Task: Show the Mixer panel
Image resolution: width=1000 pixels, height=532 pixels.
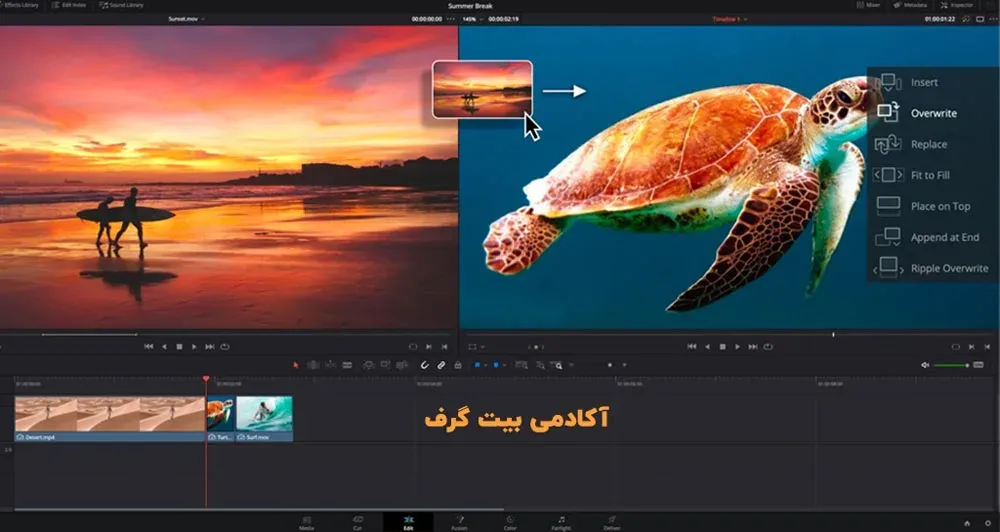Action: pyautogui.click(x=868, y=5)
